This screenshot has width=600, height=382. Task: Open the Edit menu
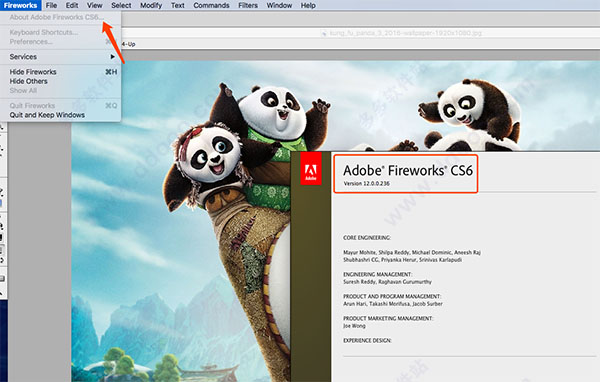pyautogui.click(x=72, y=5)
